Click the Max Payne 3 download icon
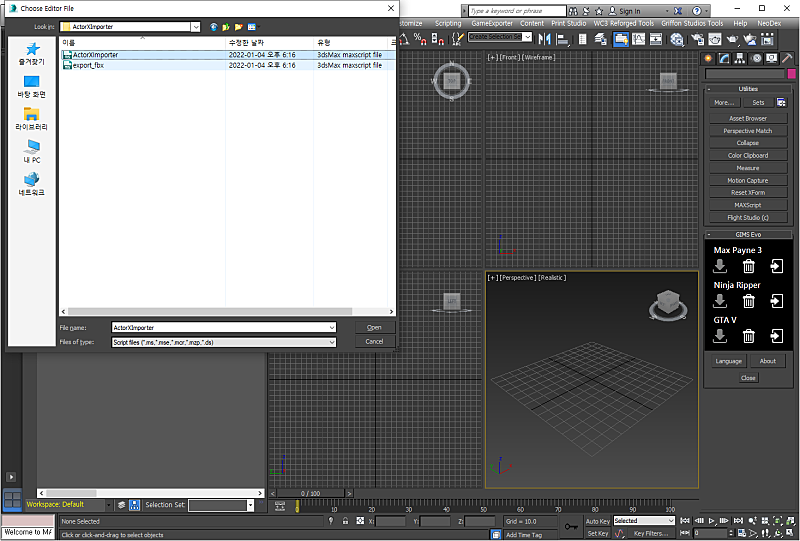Image resolution: width=800 pixels, height=541 pixels. [x=719, y=266]
